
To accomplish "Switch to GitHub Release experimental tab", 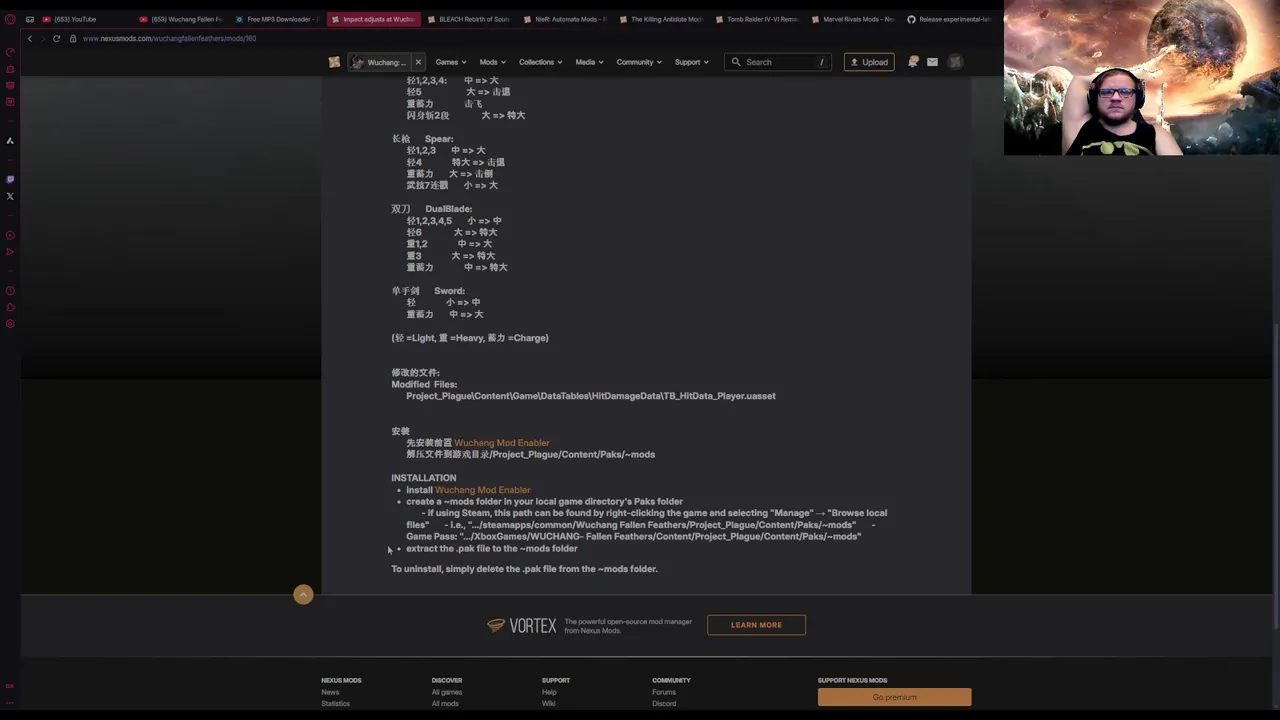I will [x=949, y=19].
